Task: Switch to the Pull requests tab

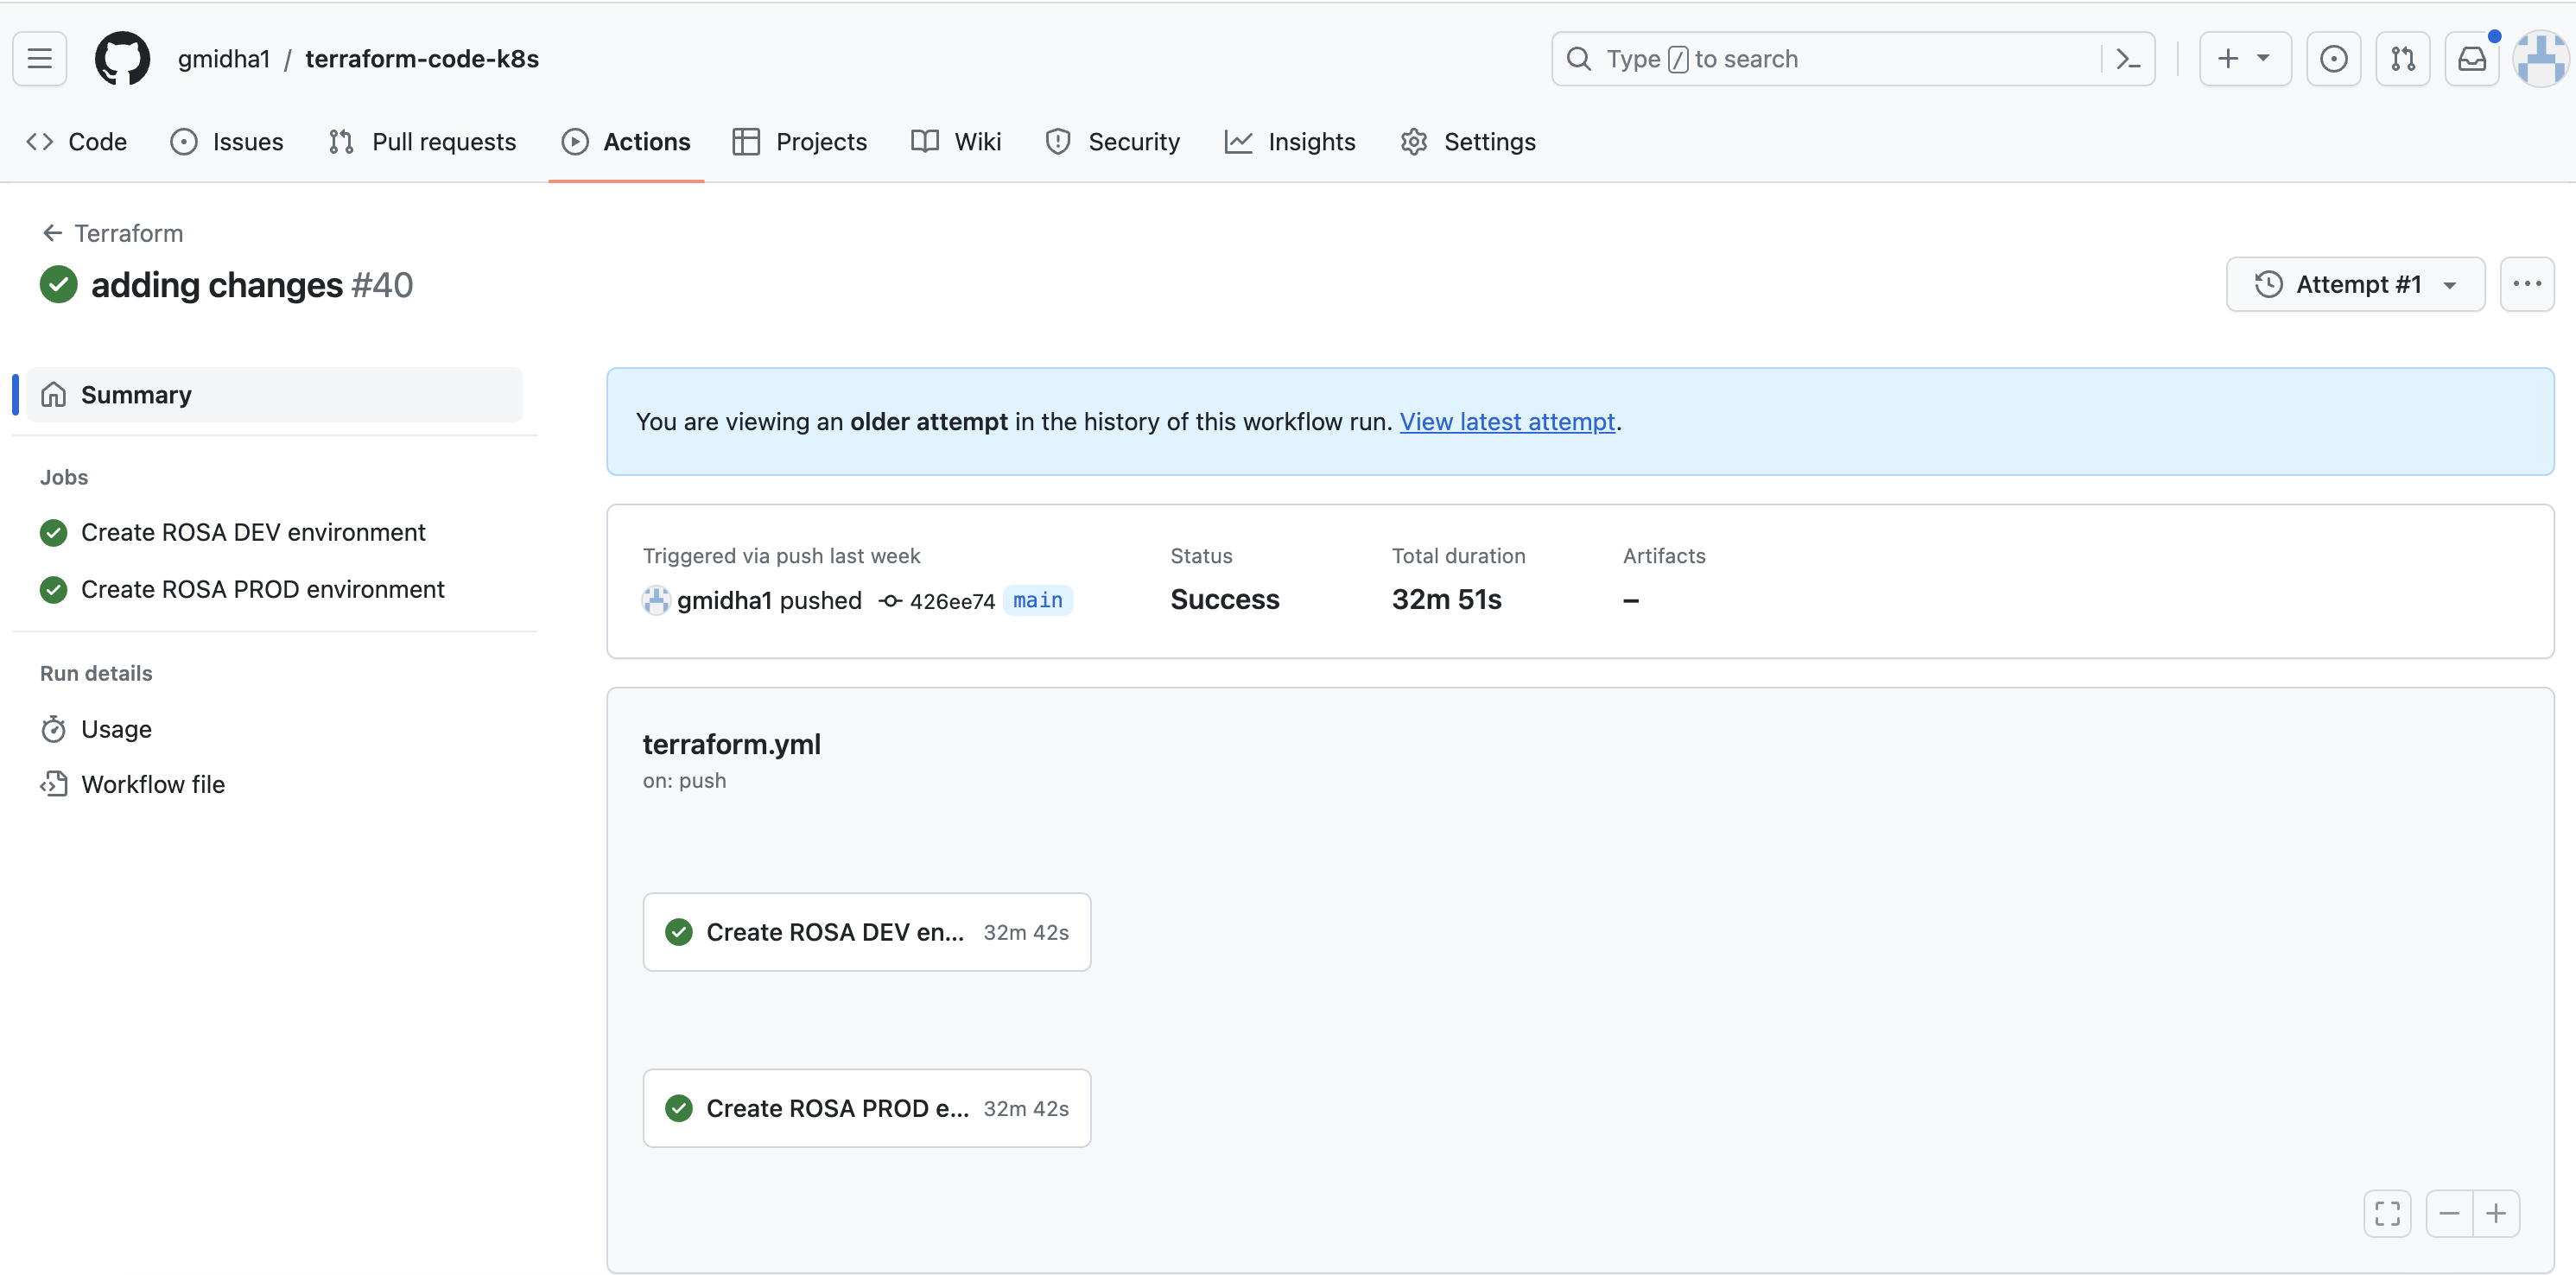Action: pos(422,142)
